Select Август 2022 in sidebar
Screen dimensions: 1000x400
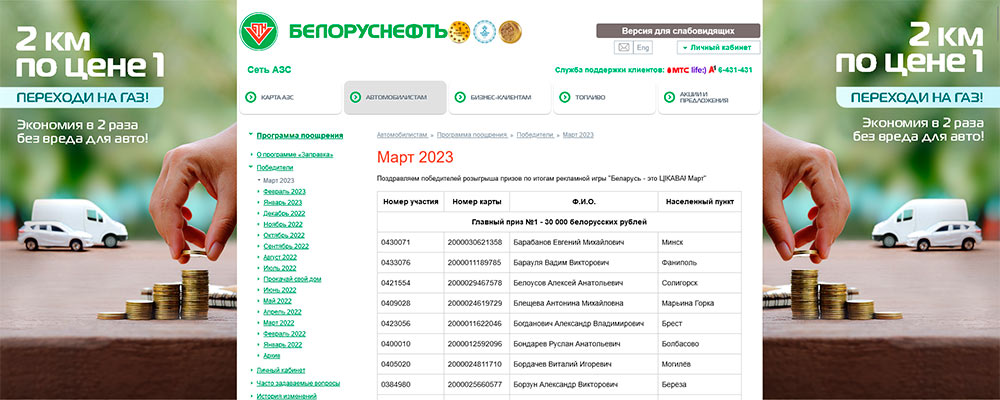(x=280, y=257)
